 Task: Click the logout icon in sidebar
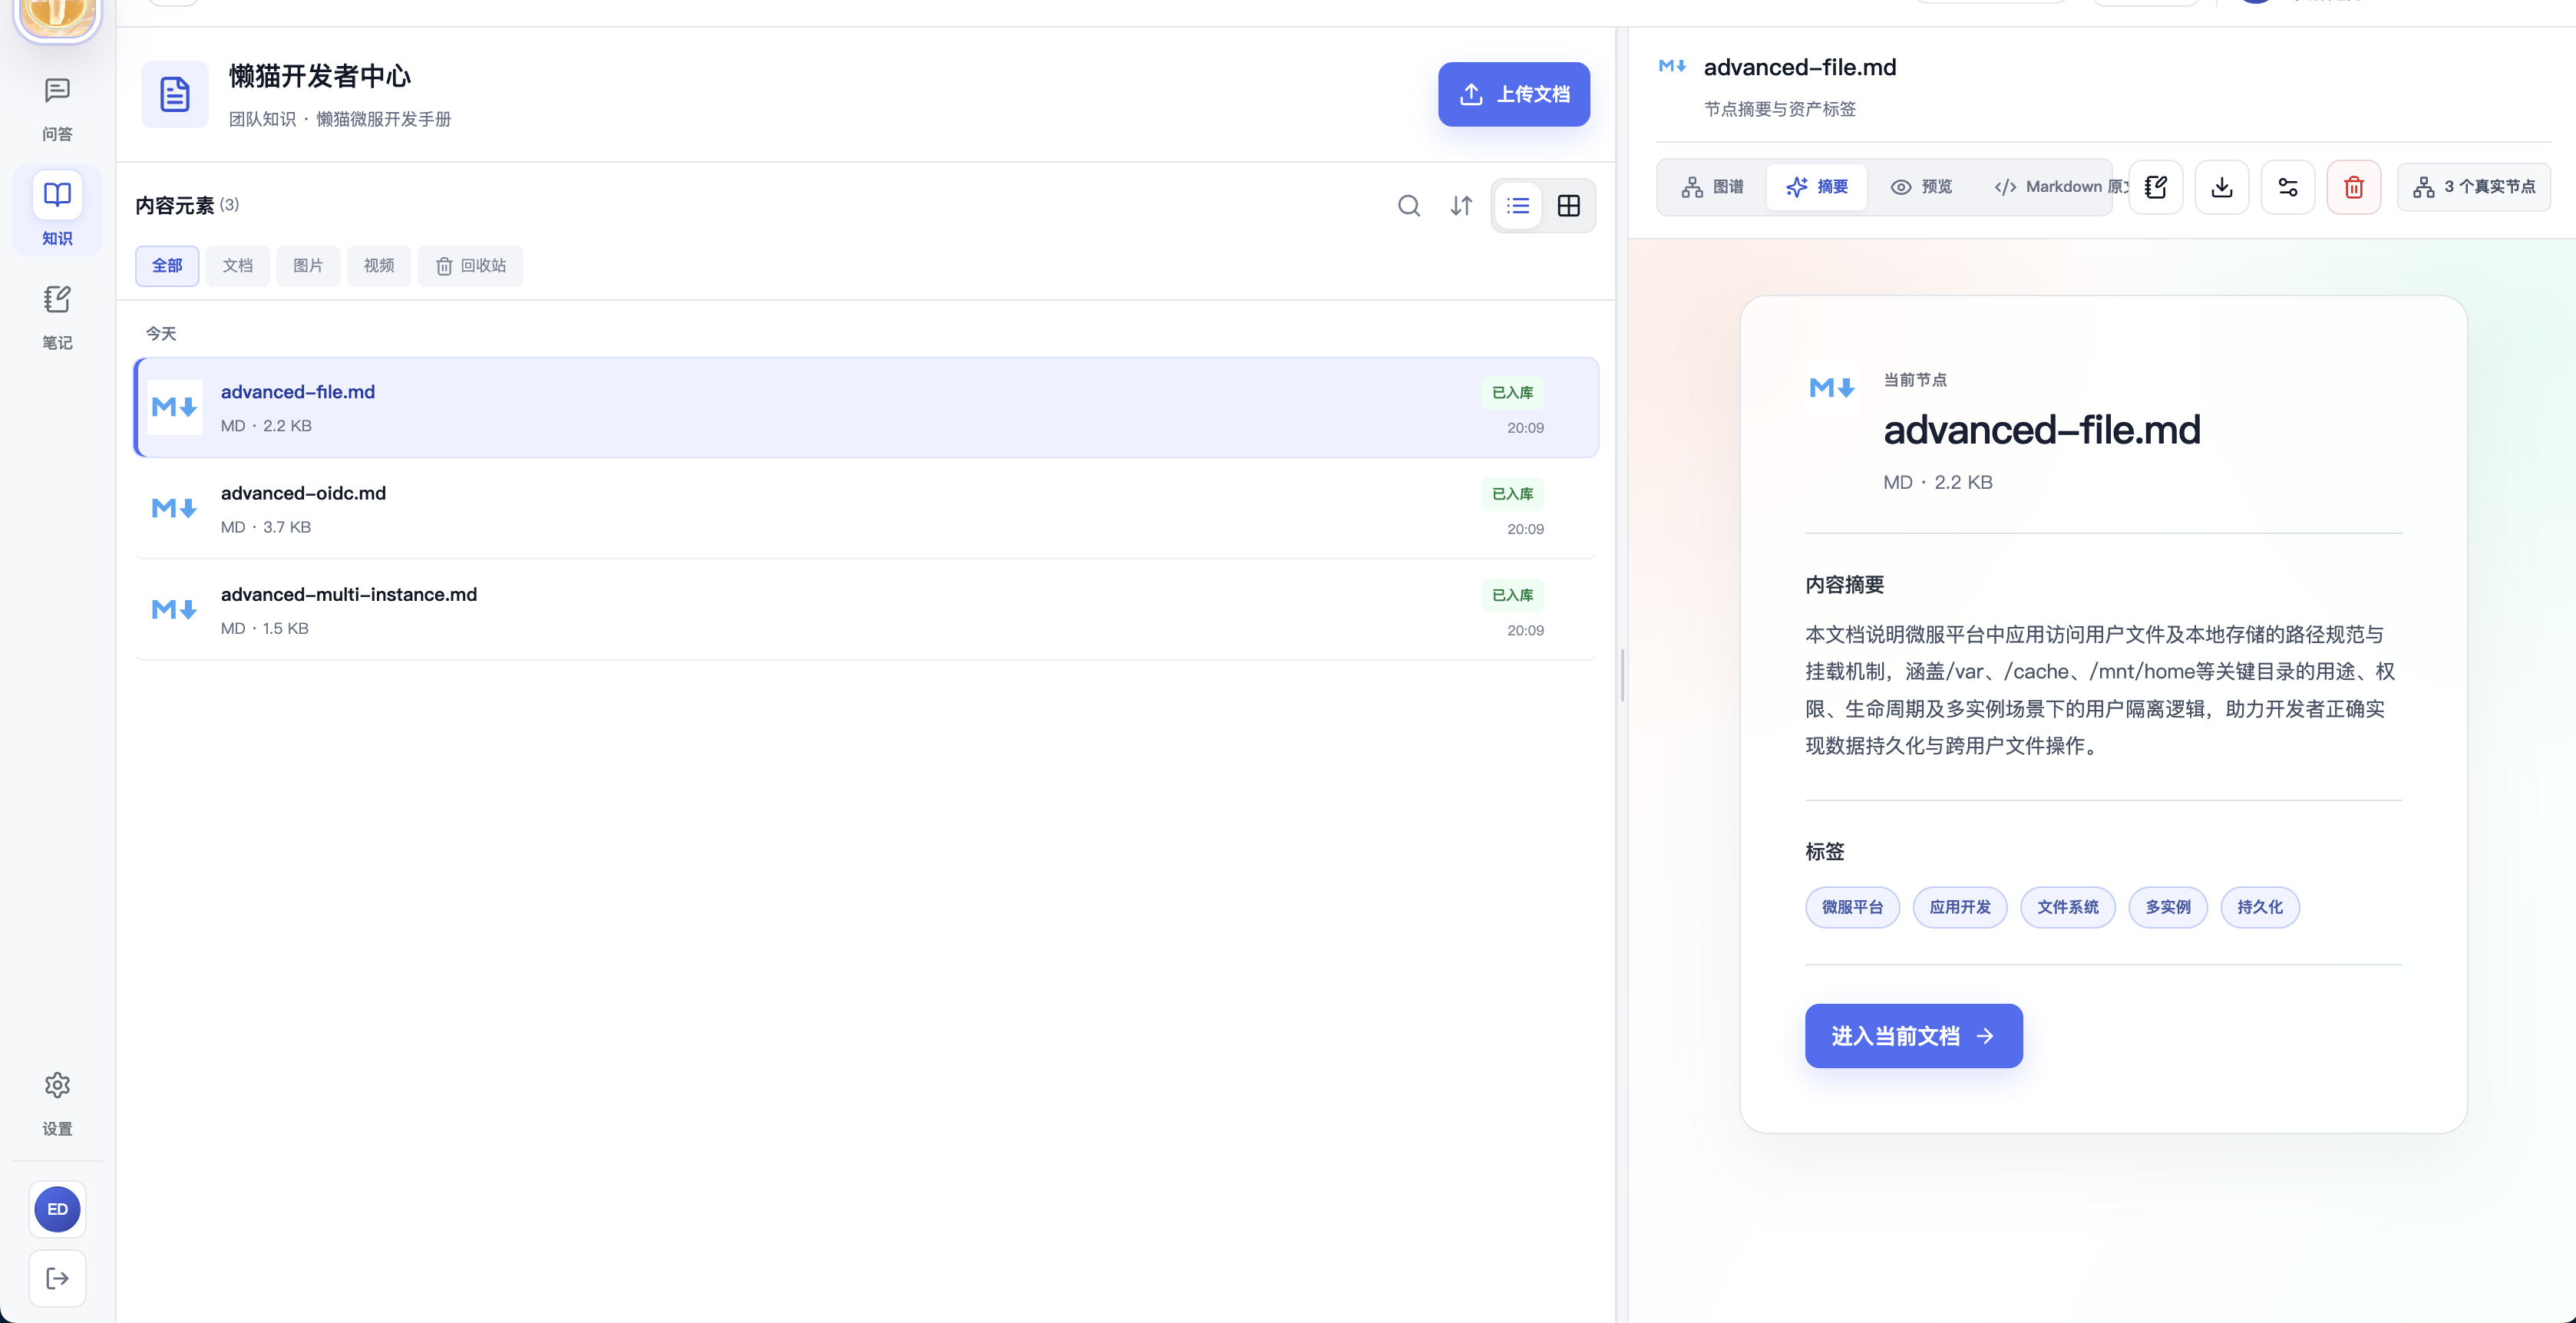[x=57, y=1278]
